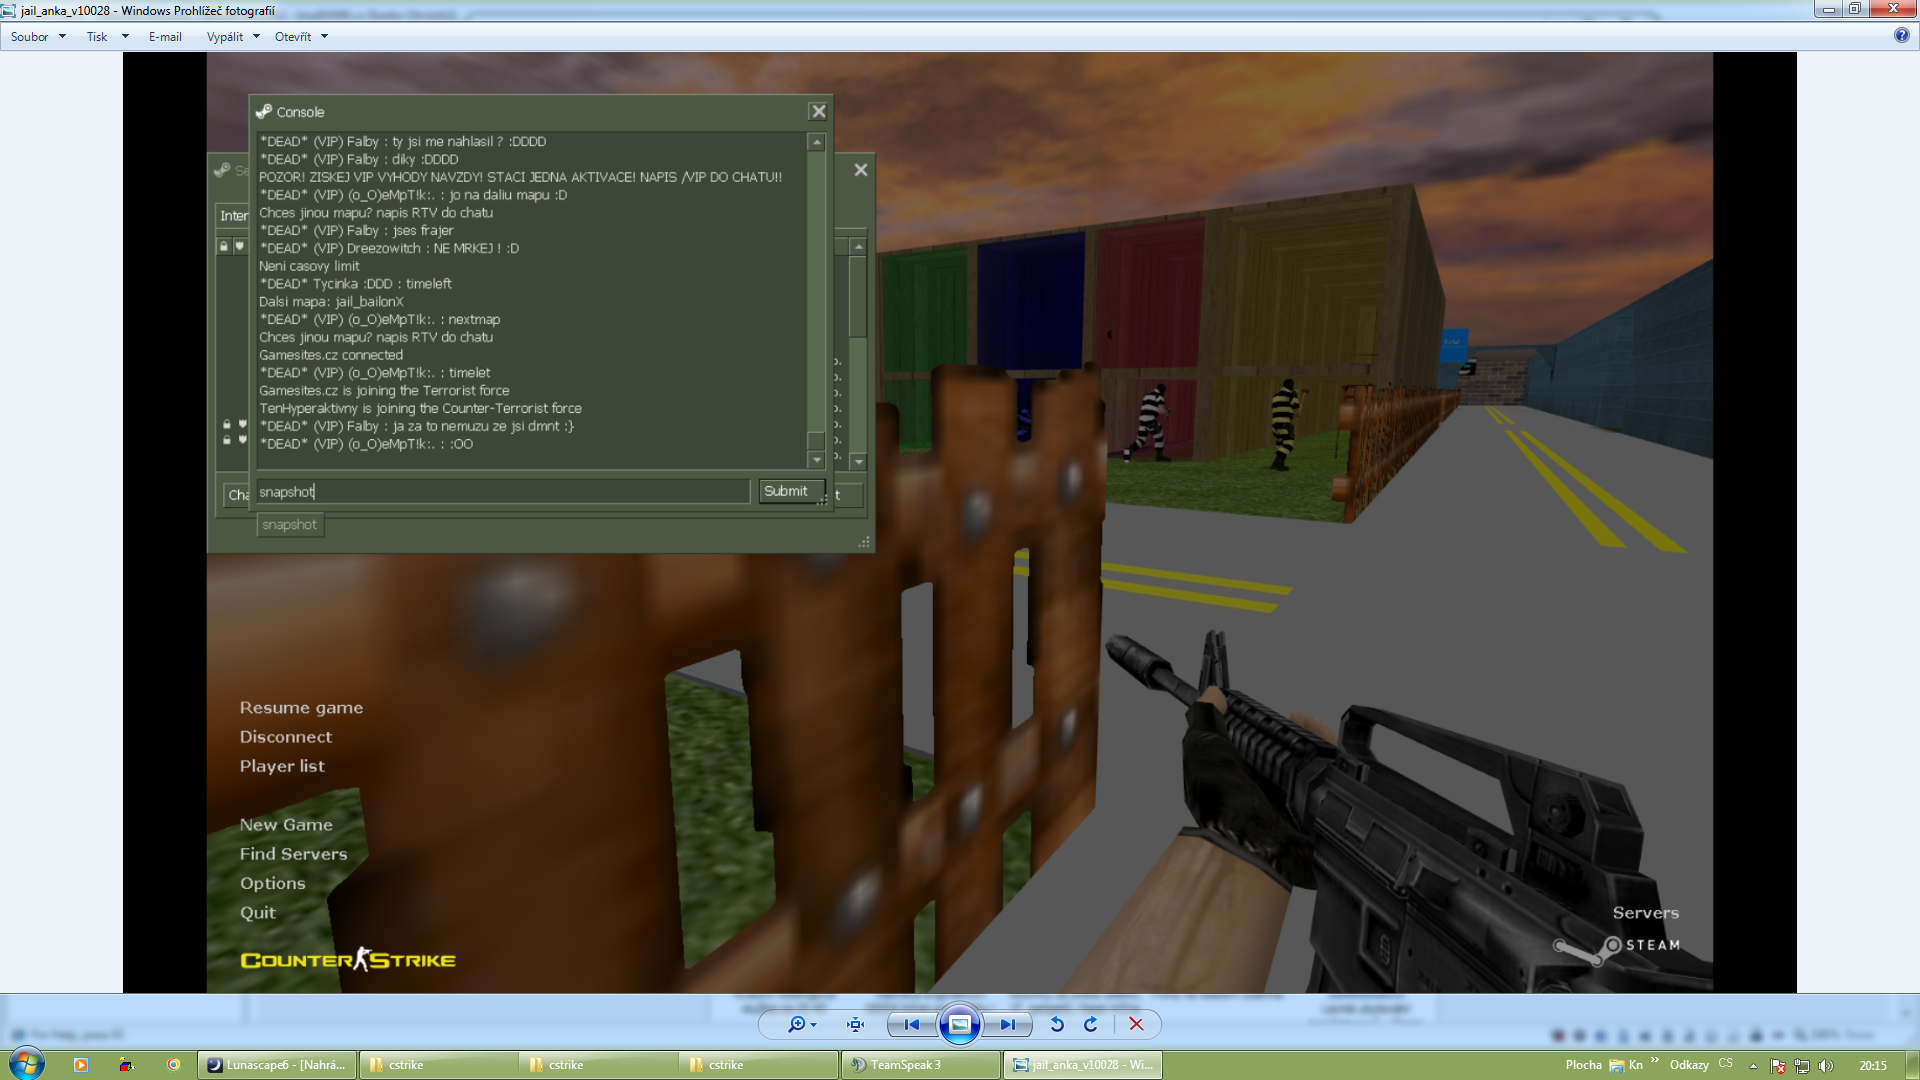Open the Windows Start menu
Viewport: 1920px width, 1080px height.
coord(27,1063)
